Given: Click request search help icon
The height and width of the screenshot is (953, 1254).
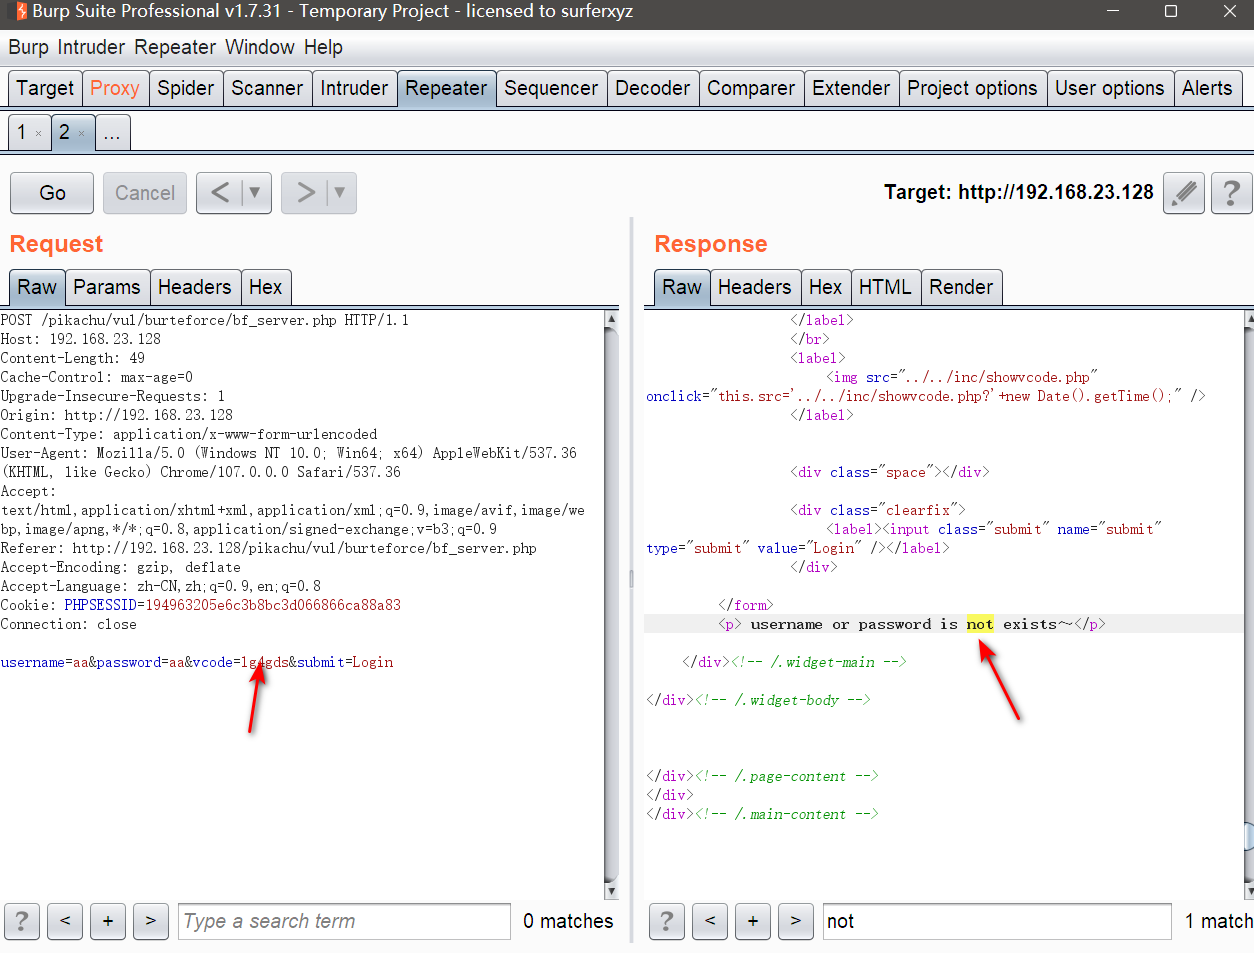Looking at the screenshot, I should (x=22, y=921).
